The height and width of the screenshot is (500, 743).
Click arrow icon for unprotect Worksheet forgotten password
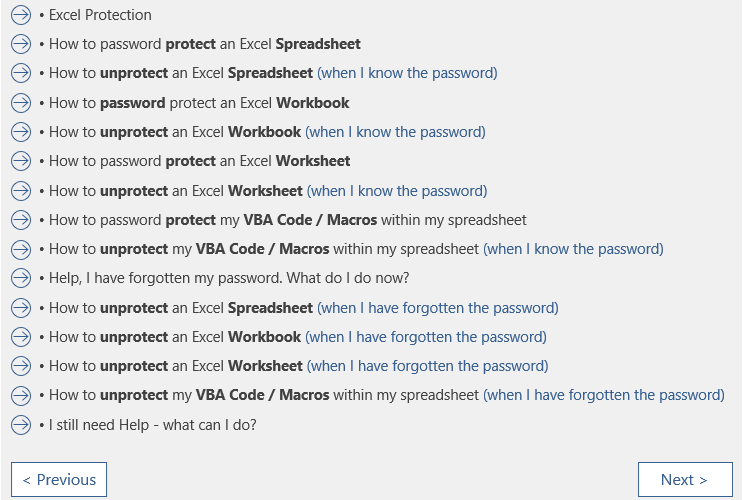point(21,366)
